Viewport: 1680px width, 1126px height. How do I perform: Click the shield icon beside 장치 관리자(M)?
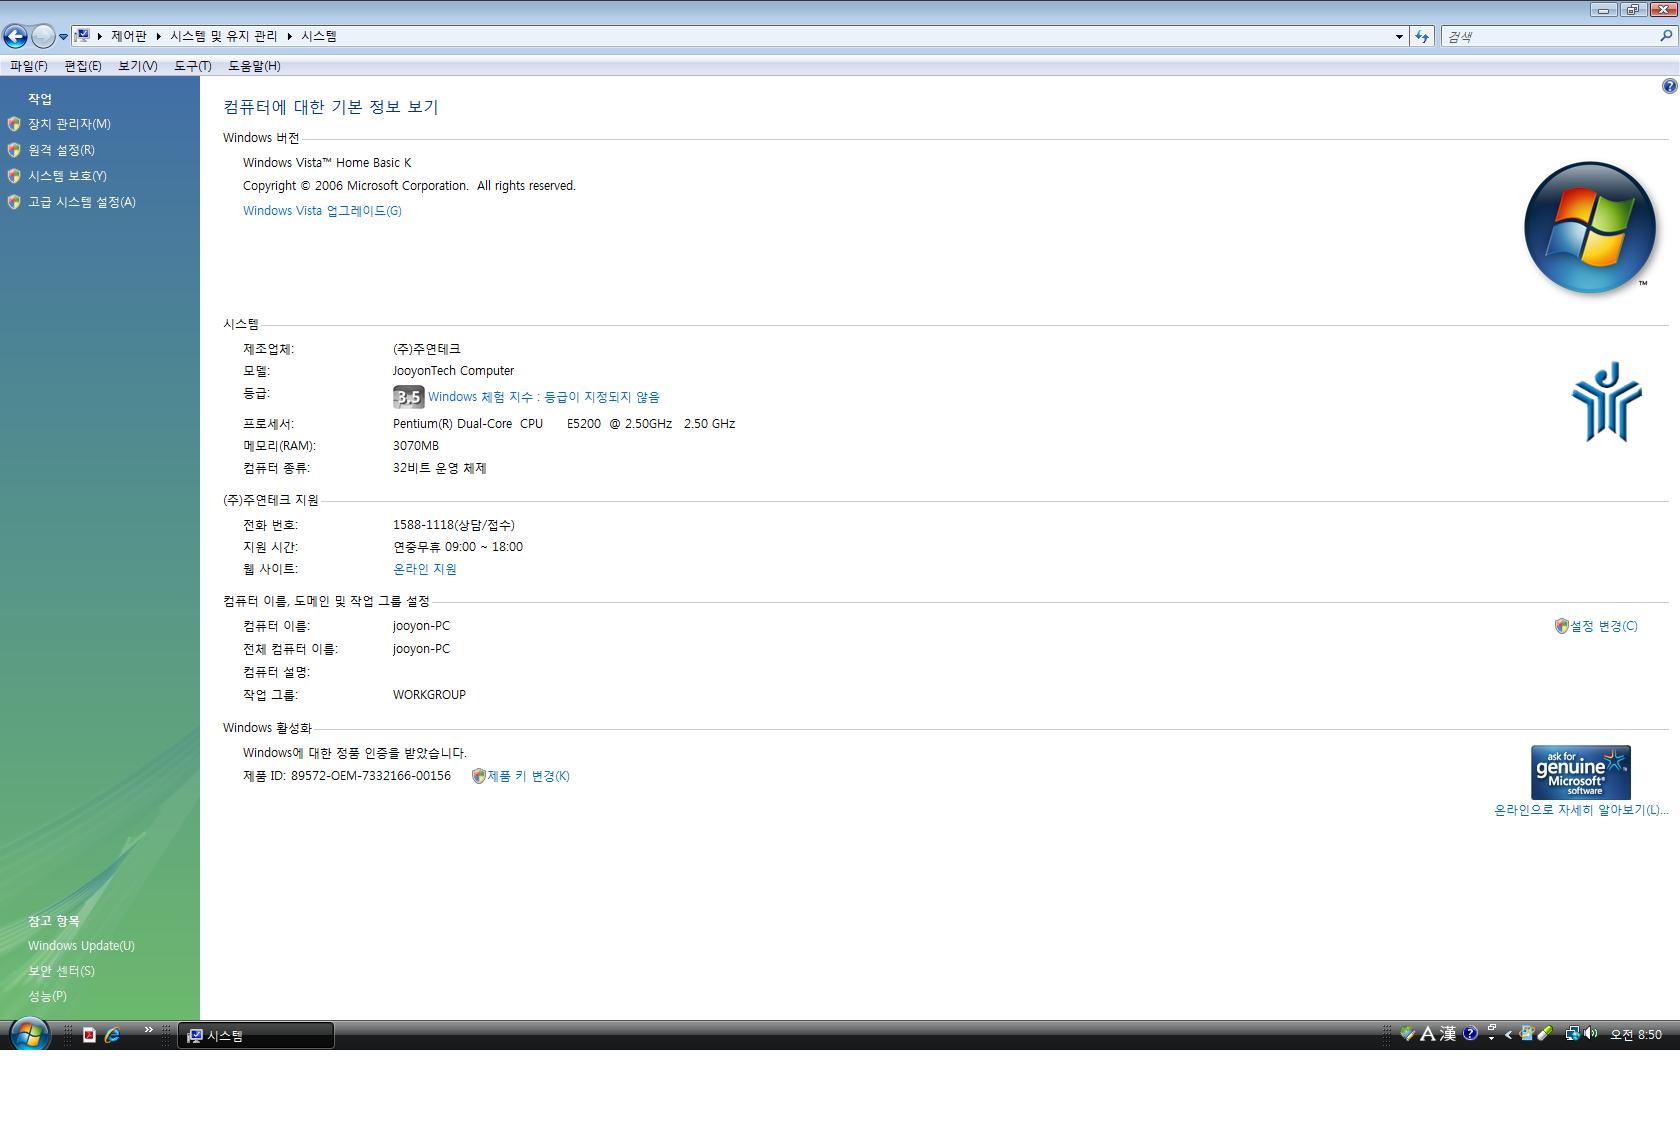coord(14,124)
